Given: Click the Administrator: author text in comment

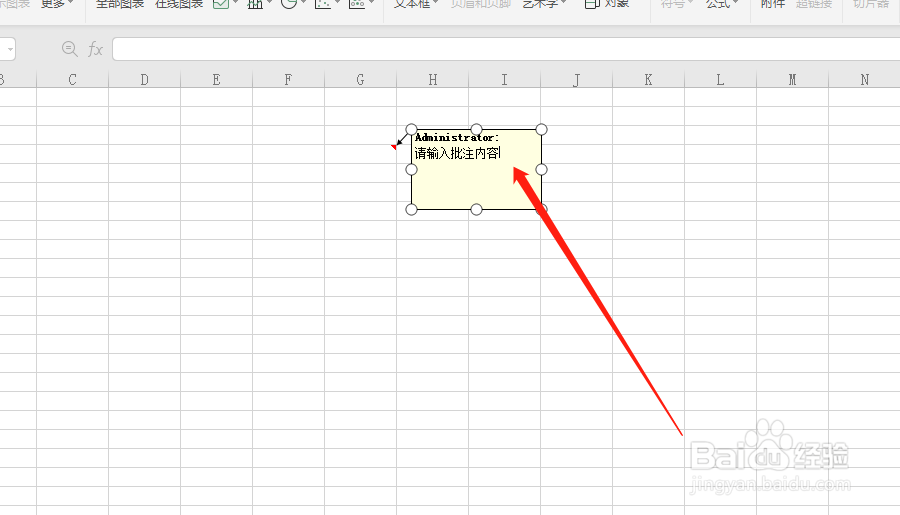Looking at the screenshot, I should click(x=457, y=137).
